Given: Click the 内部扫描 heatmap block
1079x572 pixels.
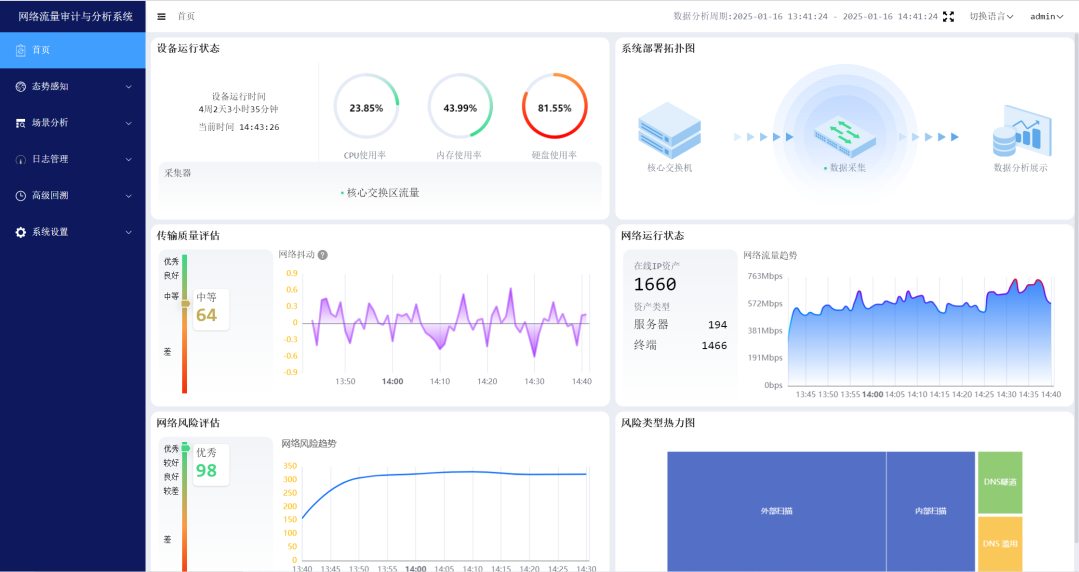Looking at the screenshot, I should (x=931, y=511).
